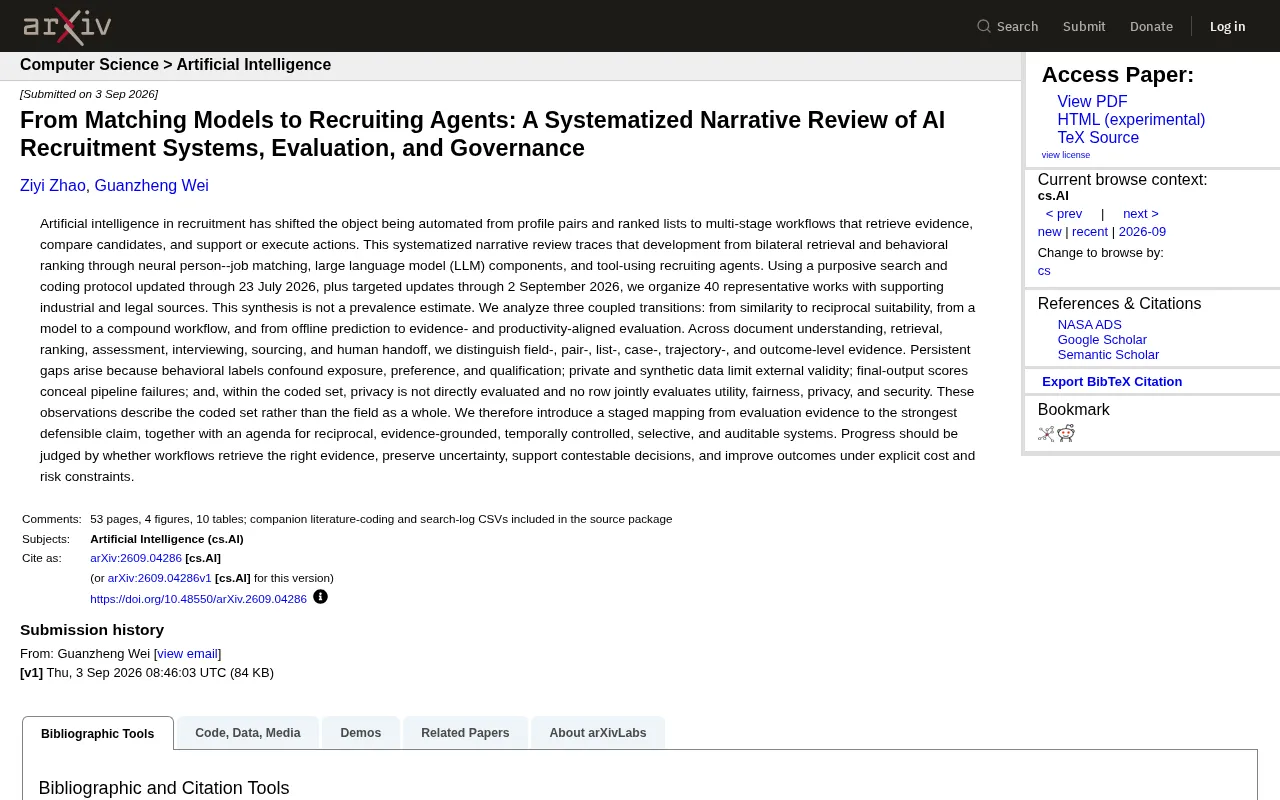Open the new cs.AI listings link

[x=1050, y=232]
